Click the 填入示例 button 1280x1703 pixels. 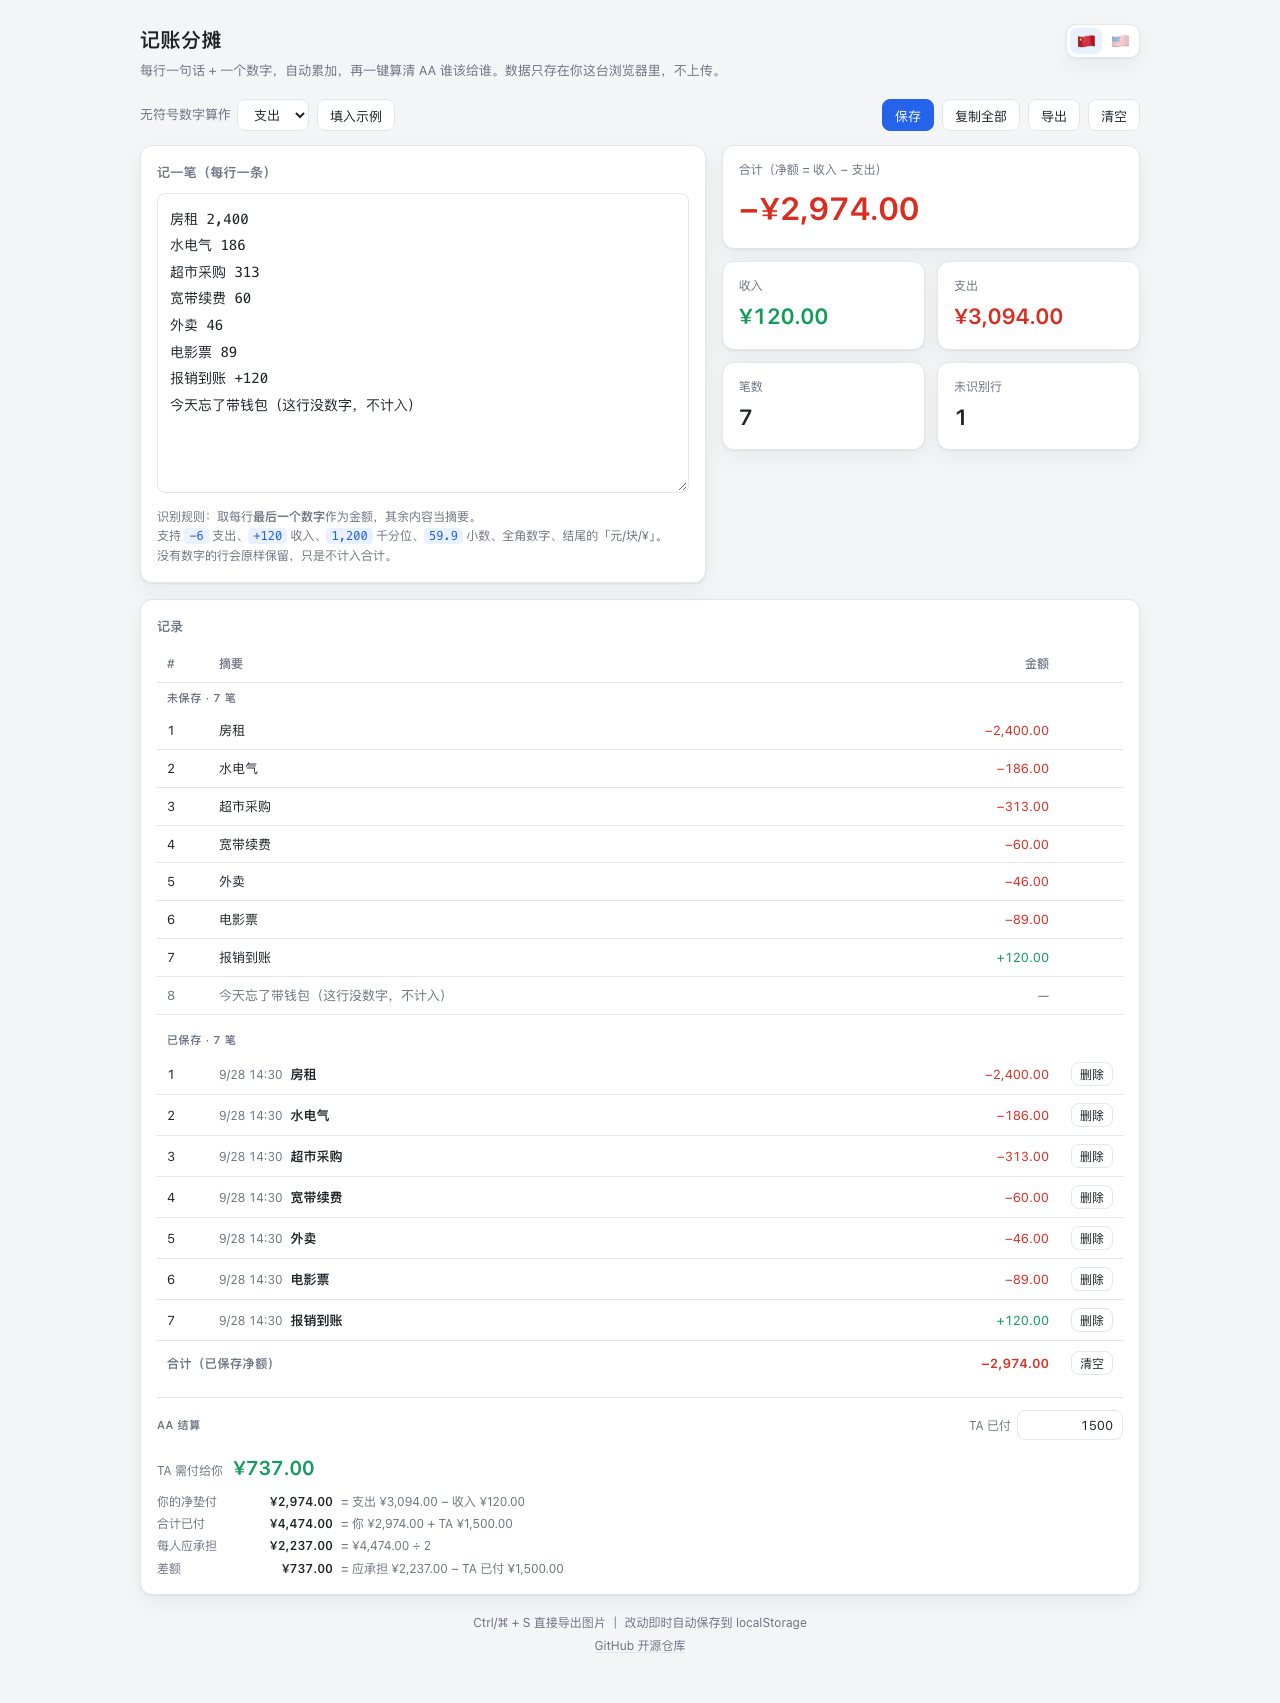point(356,116)
